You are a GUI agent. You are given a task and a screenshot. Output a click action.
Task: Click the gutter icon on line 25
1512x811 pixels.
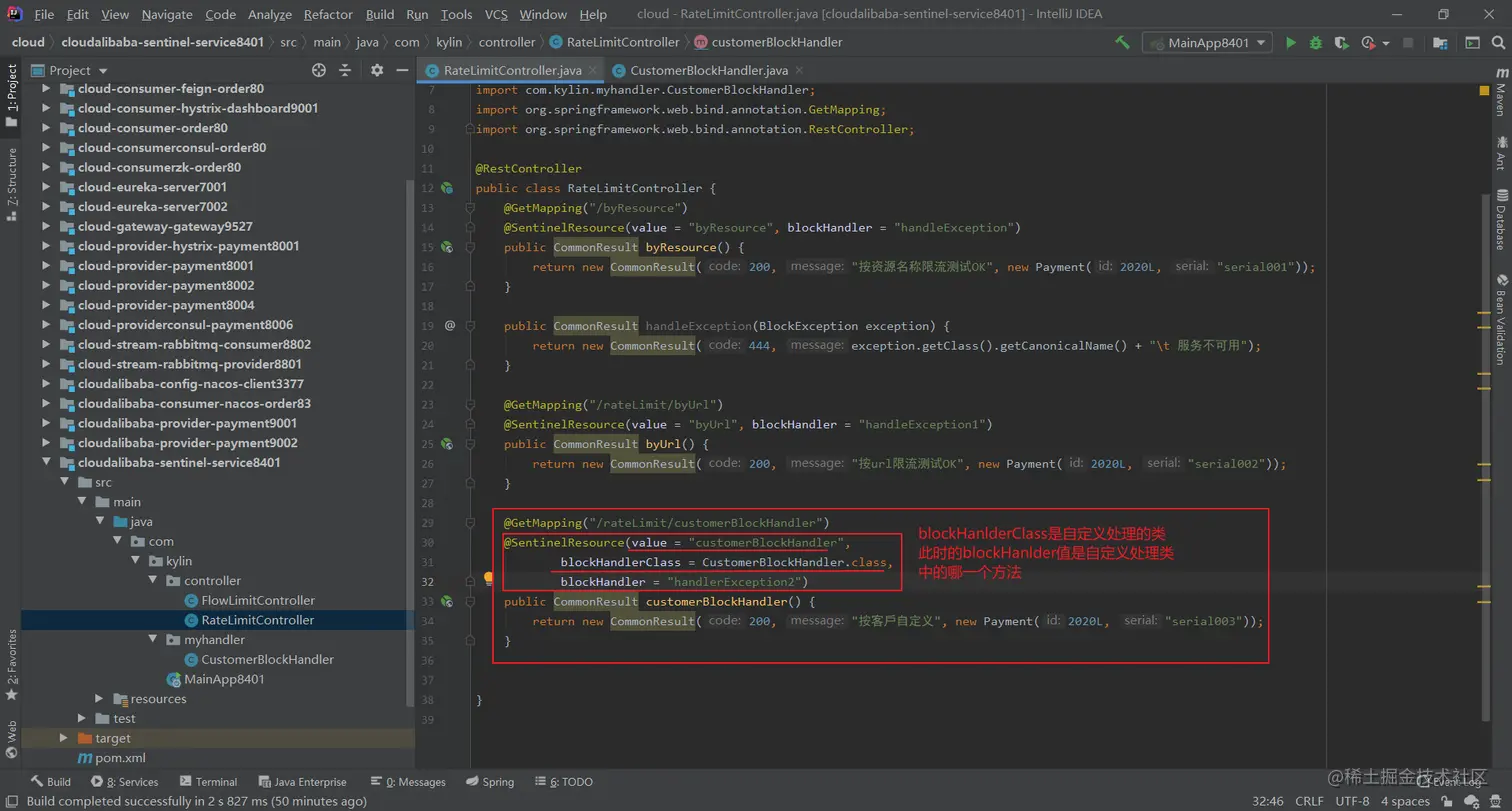click(448, 444)
